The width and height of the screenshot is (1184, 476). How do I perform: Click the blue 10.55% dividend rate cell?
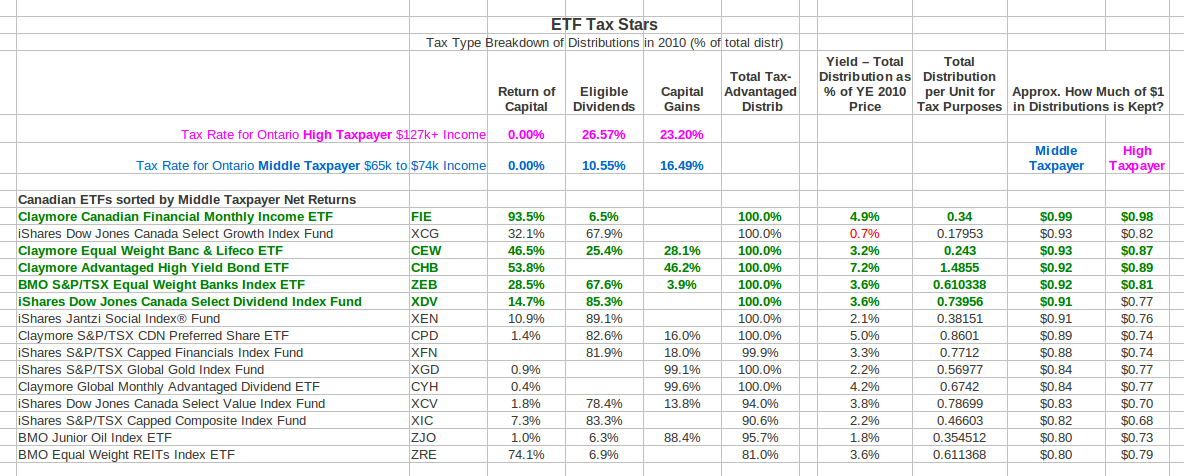[603, 165]
